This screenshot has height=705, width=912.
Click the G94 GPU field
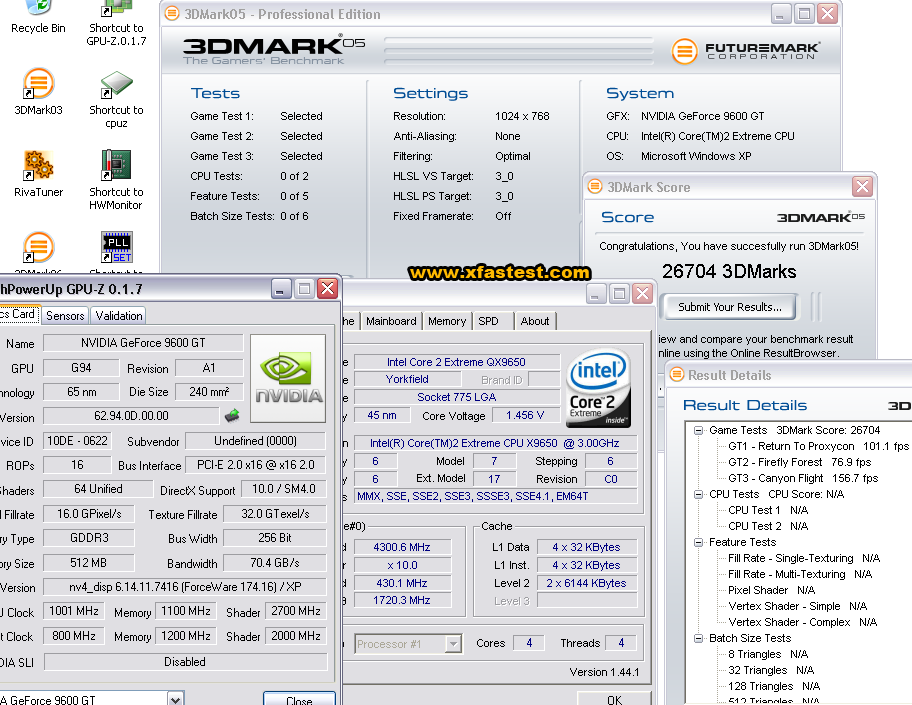[81, 368]
